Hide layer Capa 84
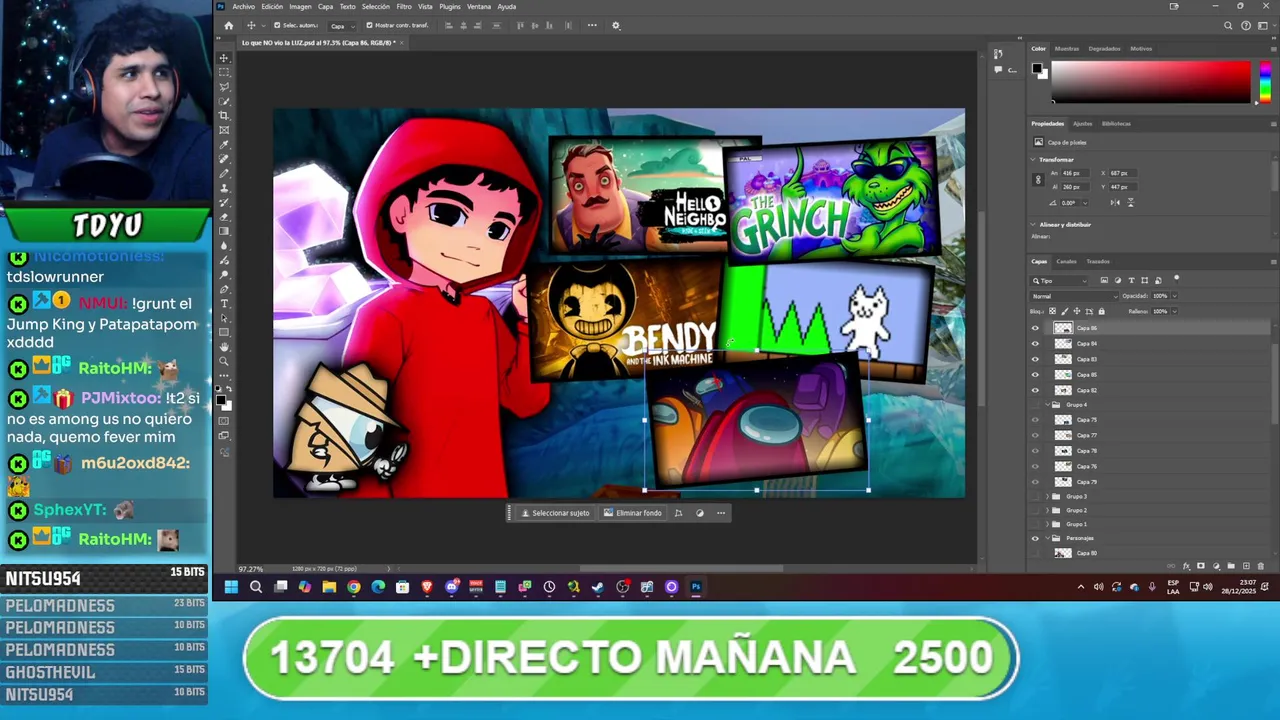The width and height of the screenshot is (1280, 720). point(1035,344)
